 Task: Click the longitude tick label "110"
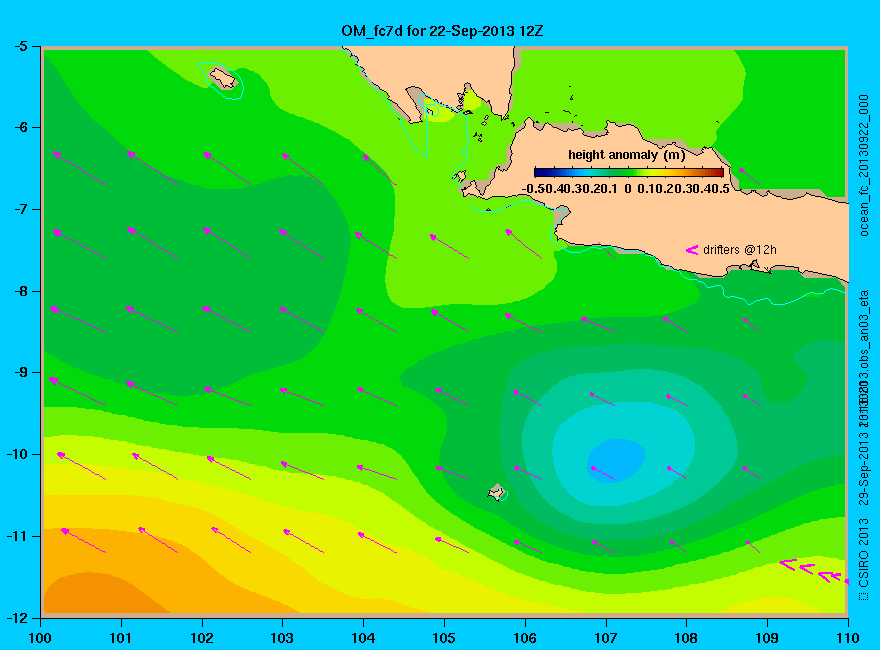click(x=848, y=638)
